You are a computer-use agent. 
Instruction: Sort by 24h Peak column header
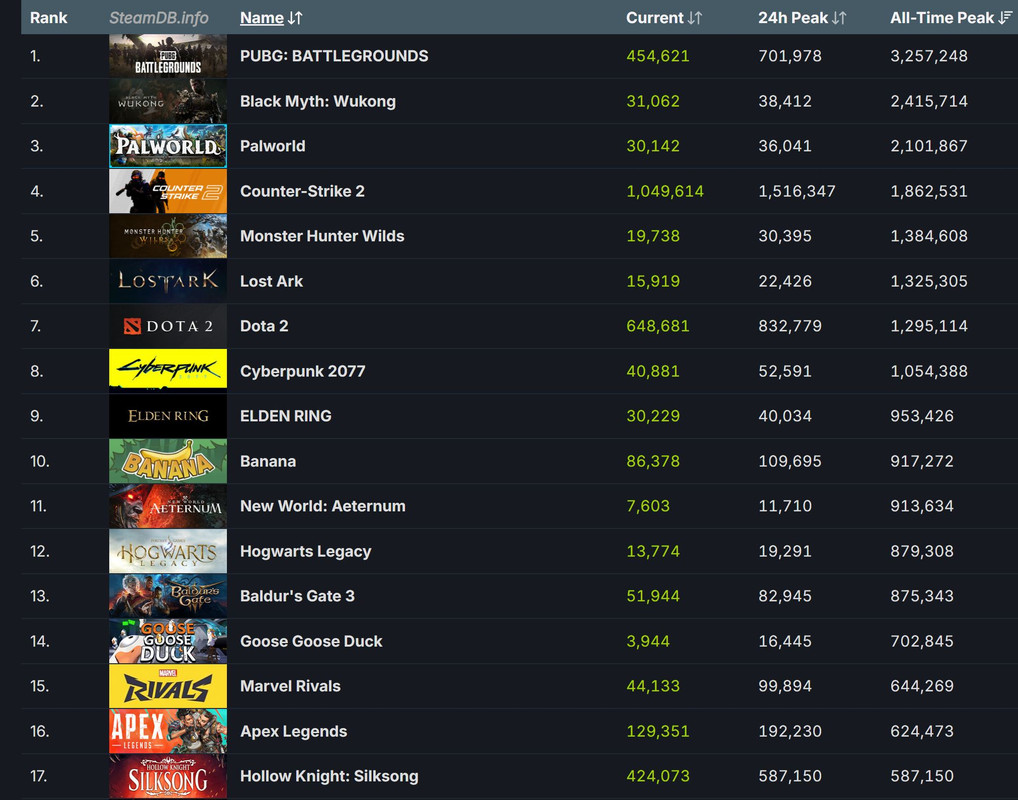(x=793, y=18)
